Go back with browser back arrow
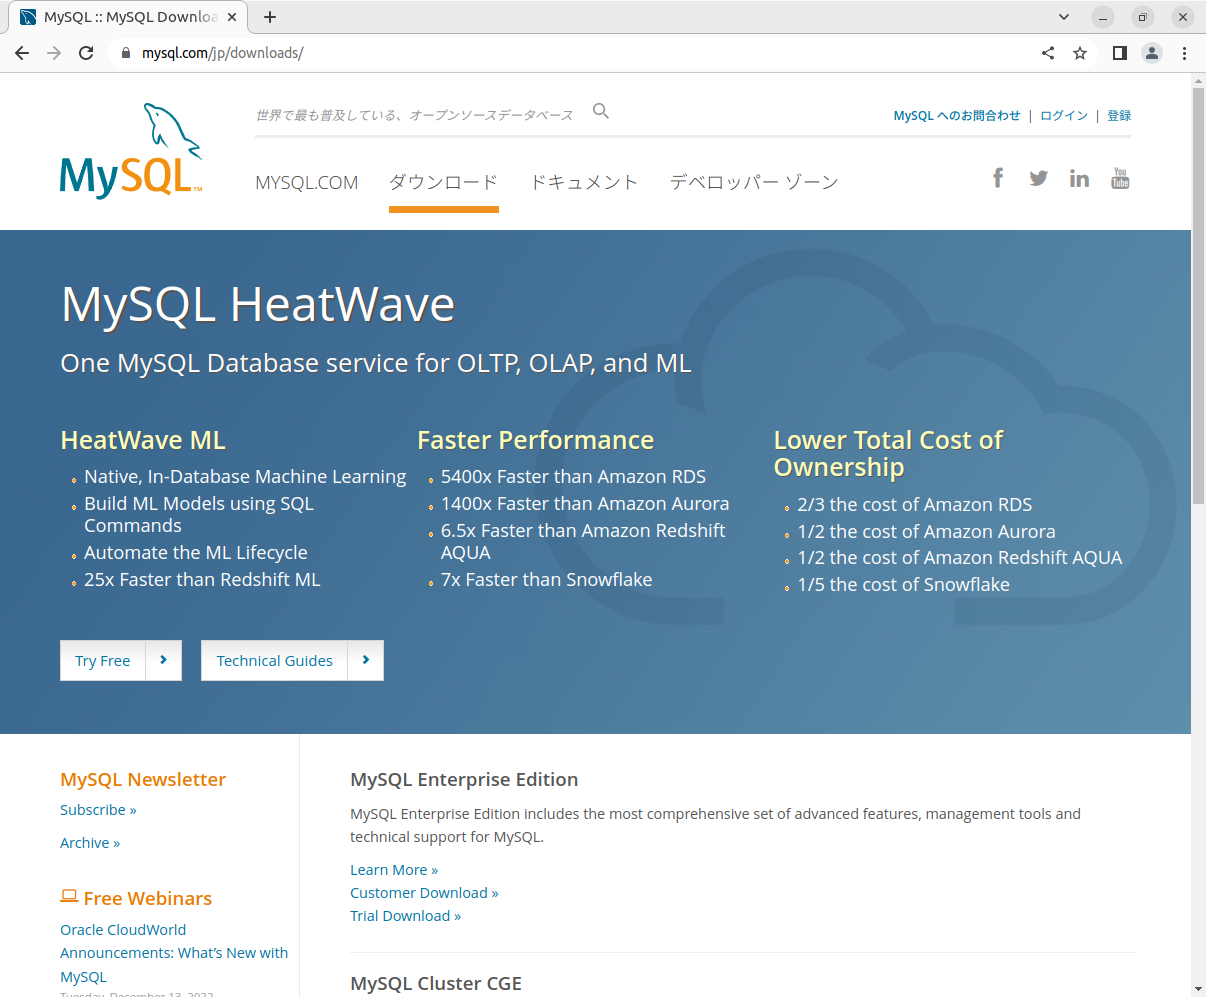The image size is (1206, 997). pyautogui.click(x=22, y=53)
